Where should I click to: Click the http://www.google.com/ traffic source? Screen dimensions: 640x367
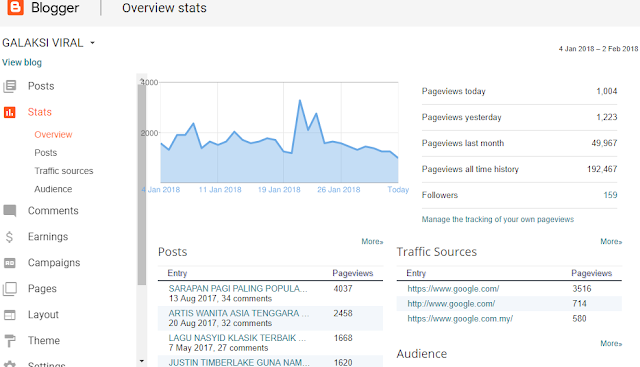coord(451,304)
